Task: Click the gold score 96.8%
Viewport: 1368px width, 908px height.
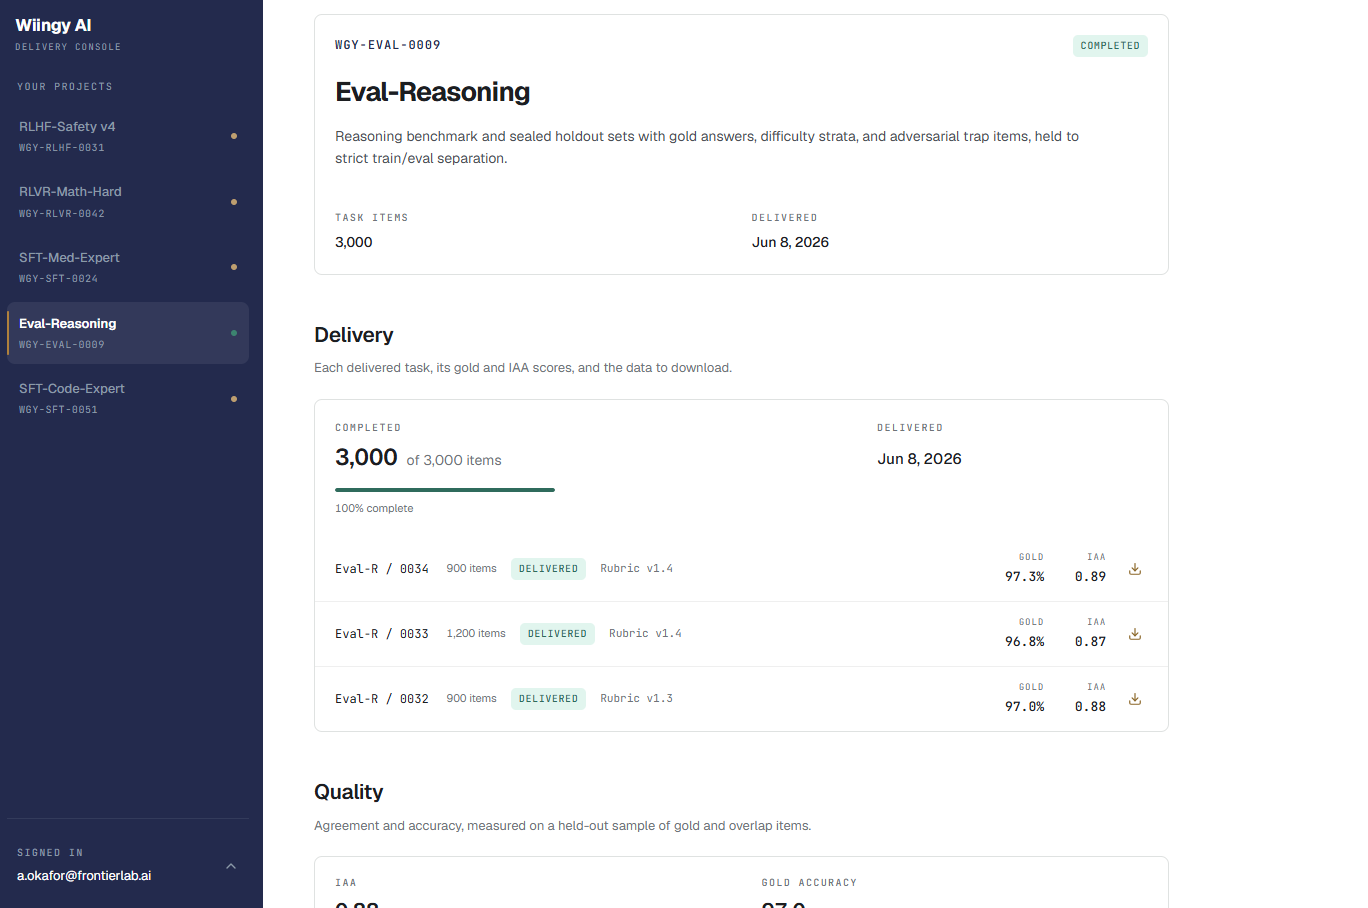Action: pyautogui.click(x=1025, y=642)
